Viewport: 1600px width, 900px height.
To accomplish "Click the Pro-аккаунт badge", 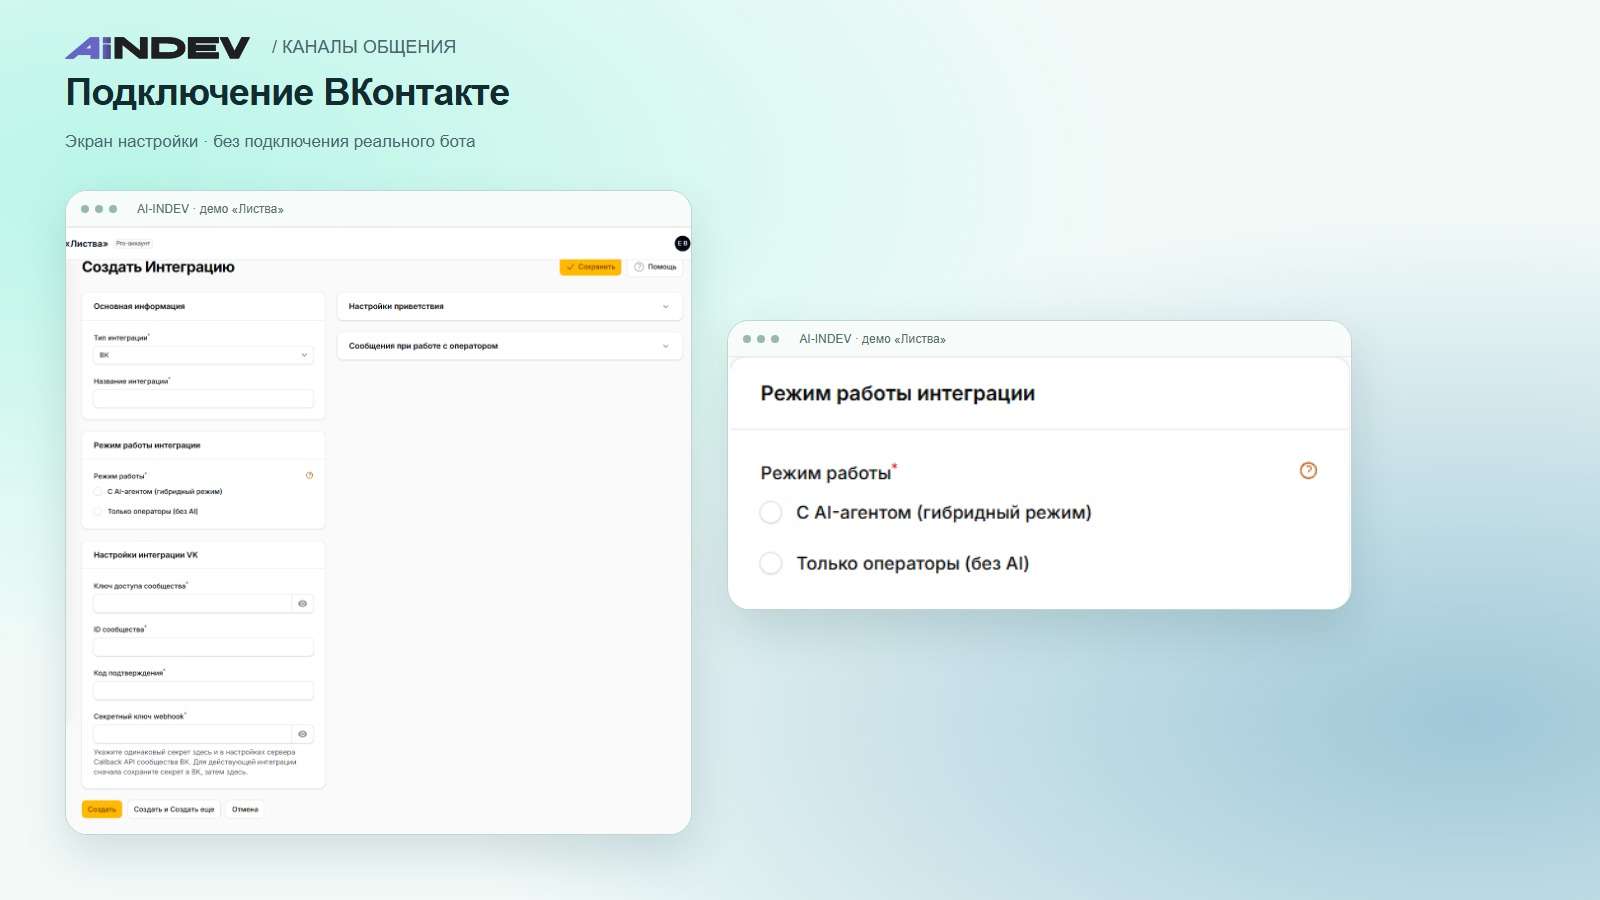I will tap(133, 243).
